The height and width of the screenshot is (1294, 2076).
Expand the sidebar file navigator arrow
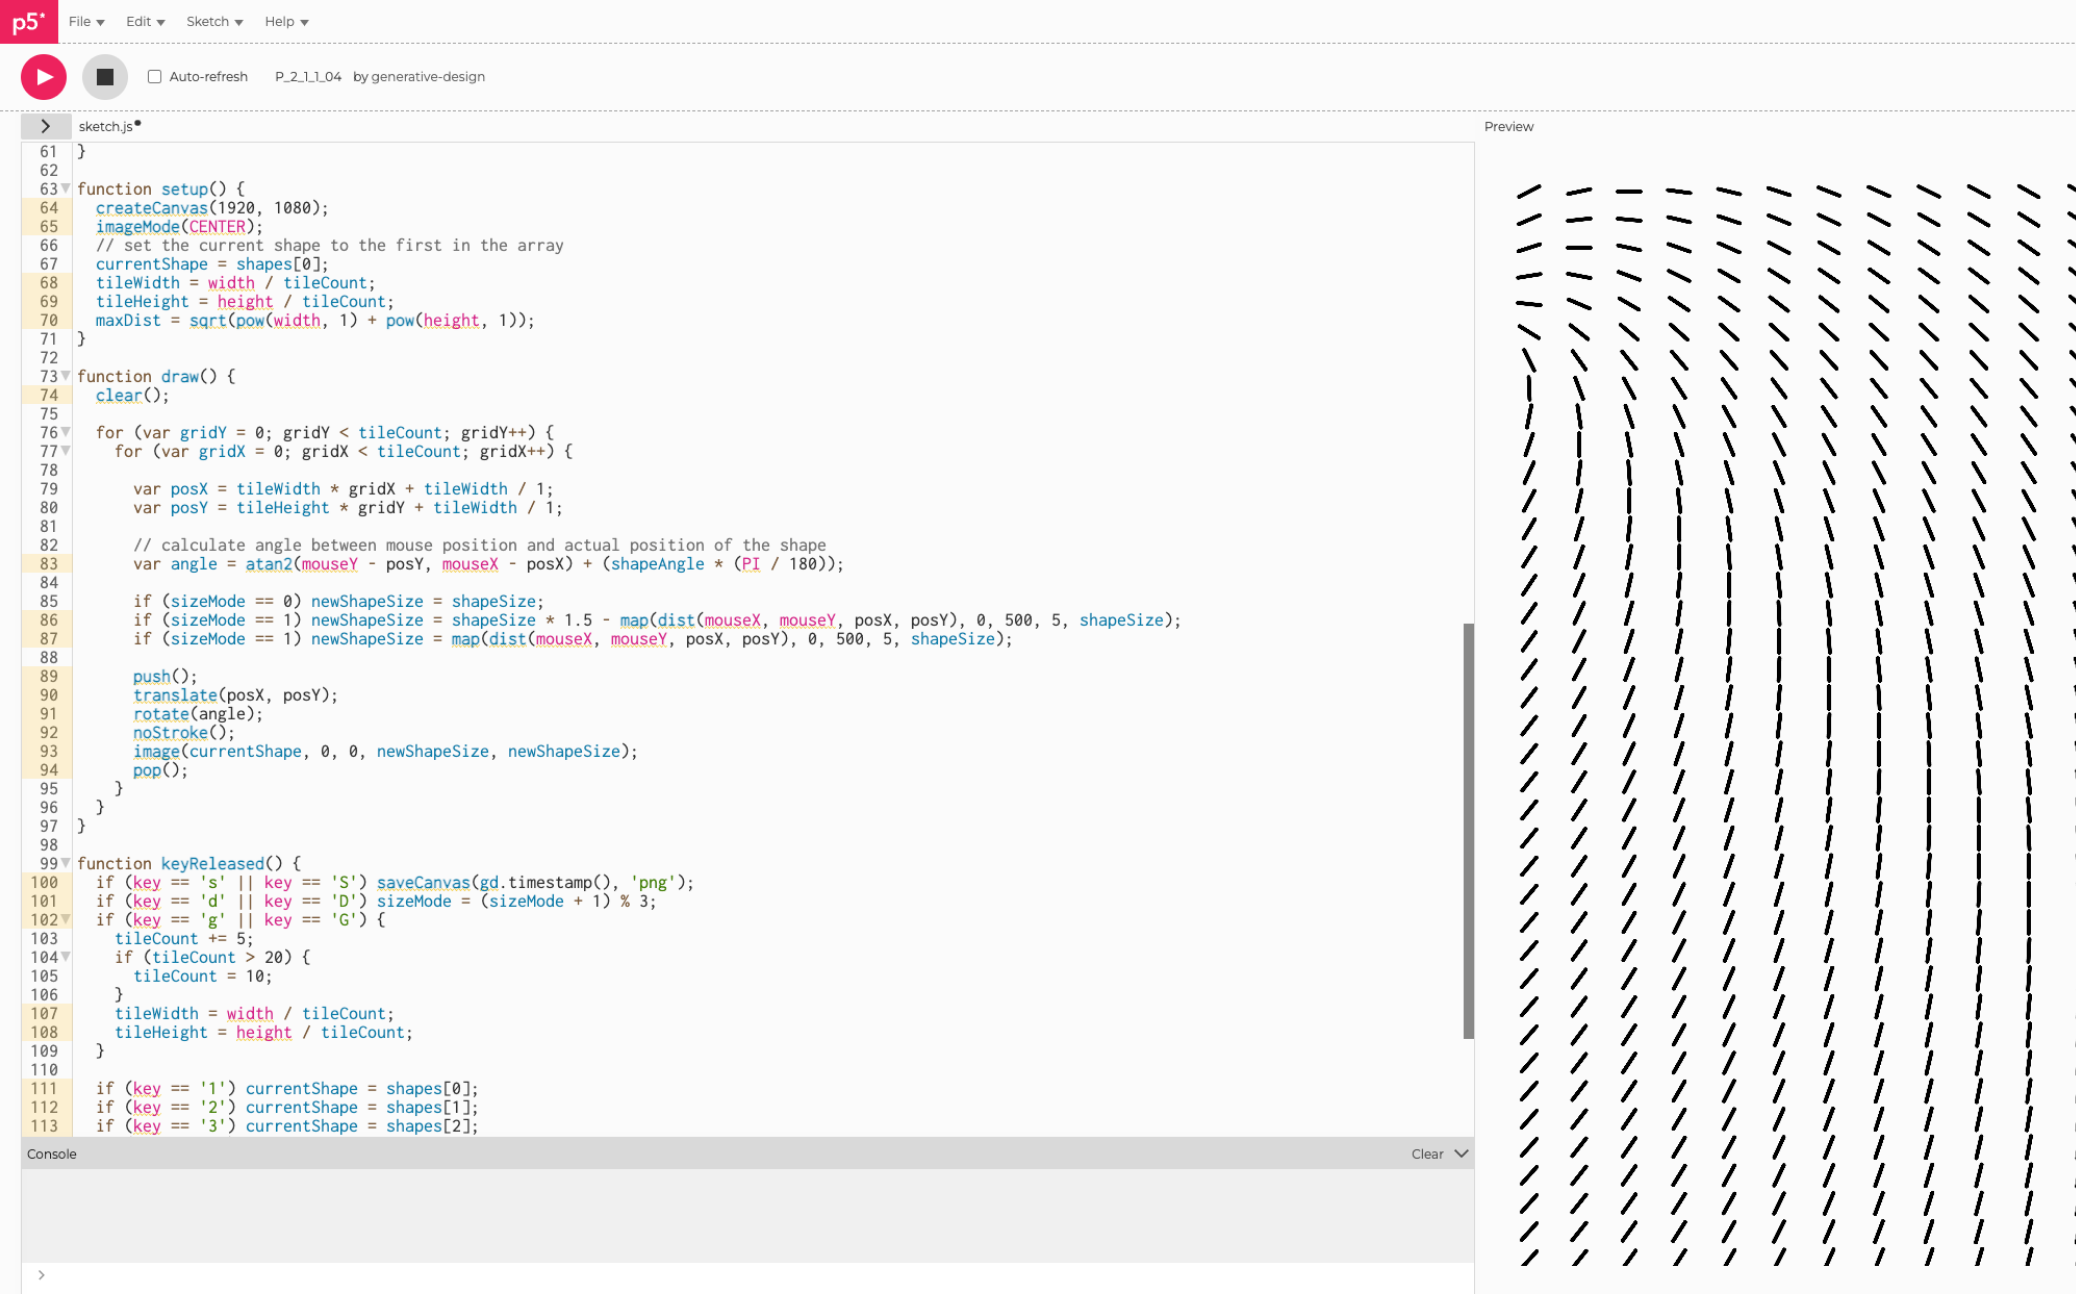[45, 126]
